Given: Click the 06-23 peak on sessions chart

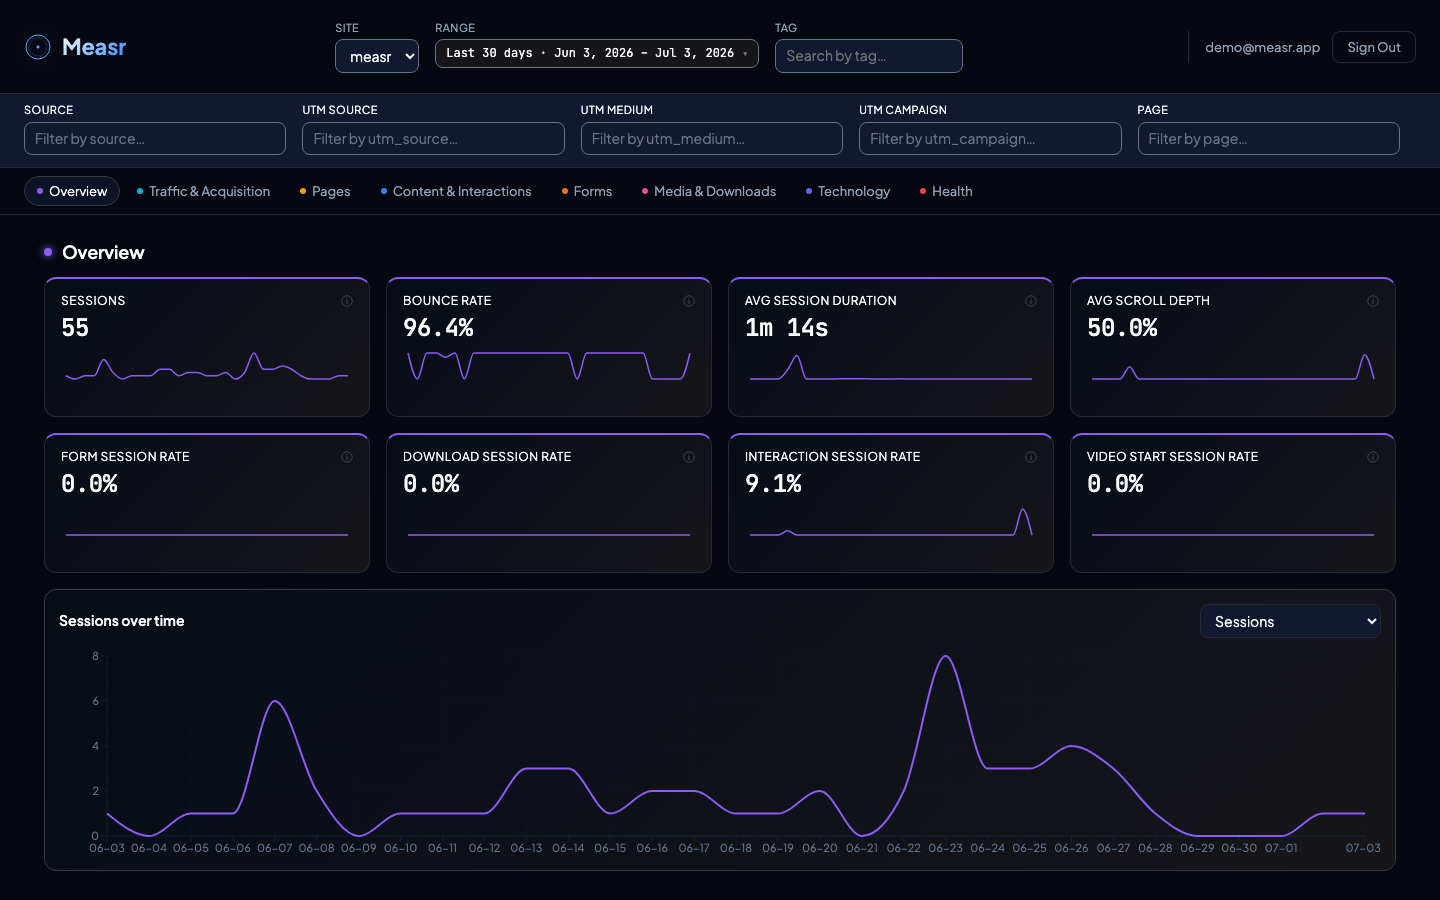Looking at the screenshot, I should pyautogui.click(x=945, y=657).
